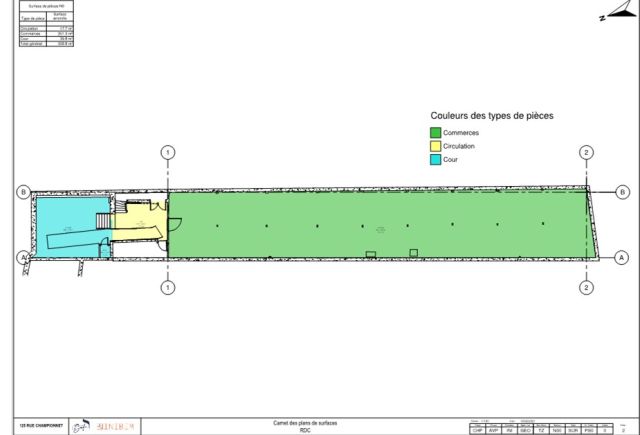Click grid bubble A on the right

622,257
